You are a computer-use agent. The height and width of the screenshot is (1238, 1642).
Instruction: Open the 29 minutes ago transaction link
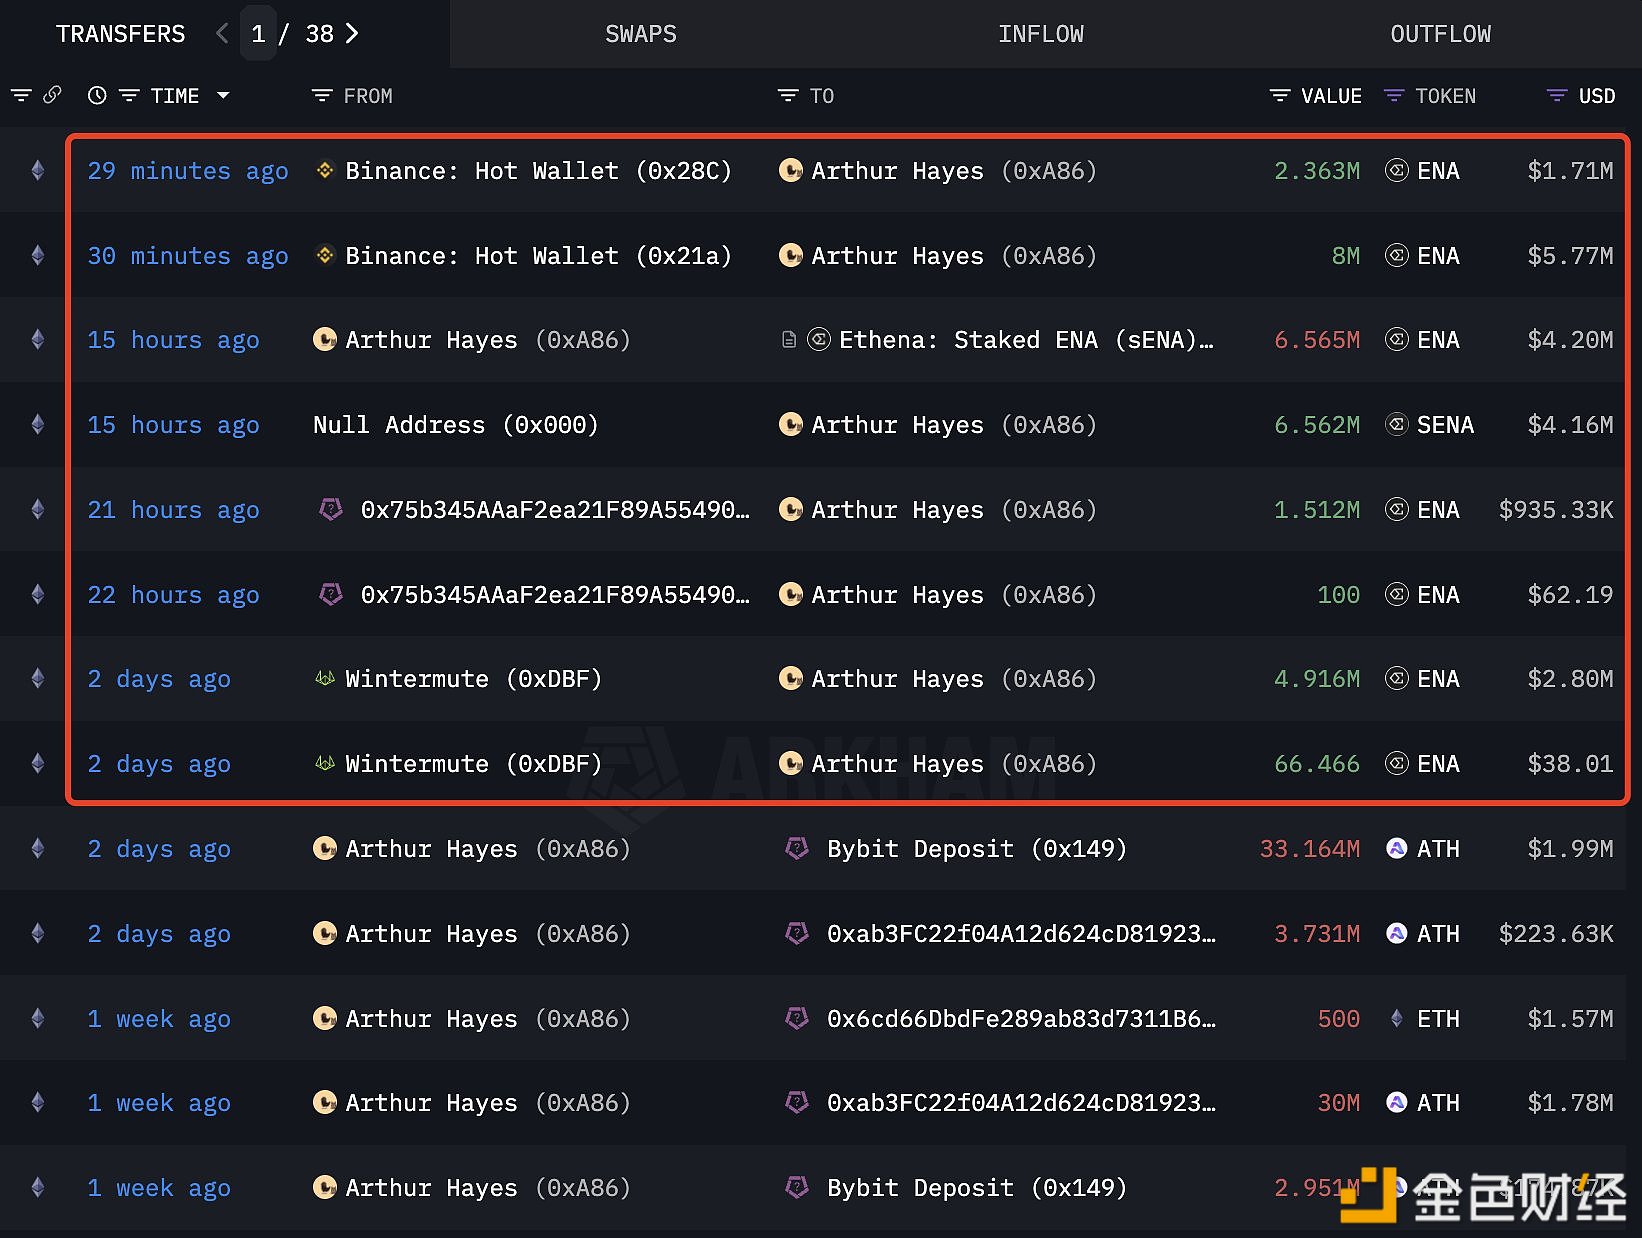coord(188,171)
